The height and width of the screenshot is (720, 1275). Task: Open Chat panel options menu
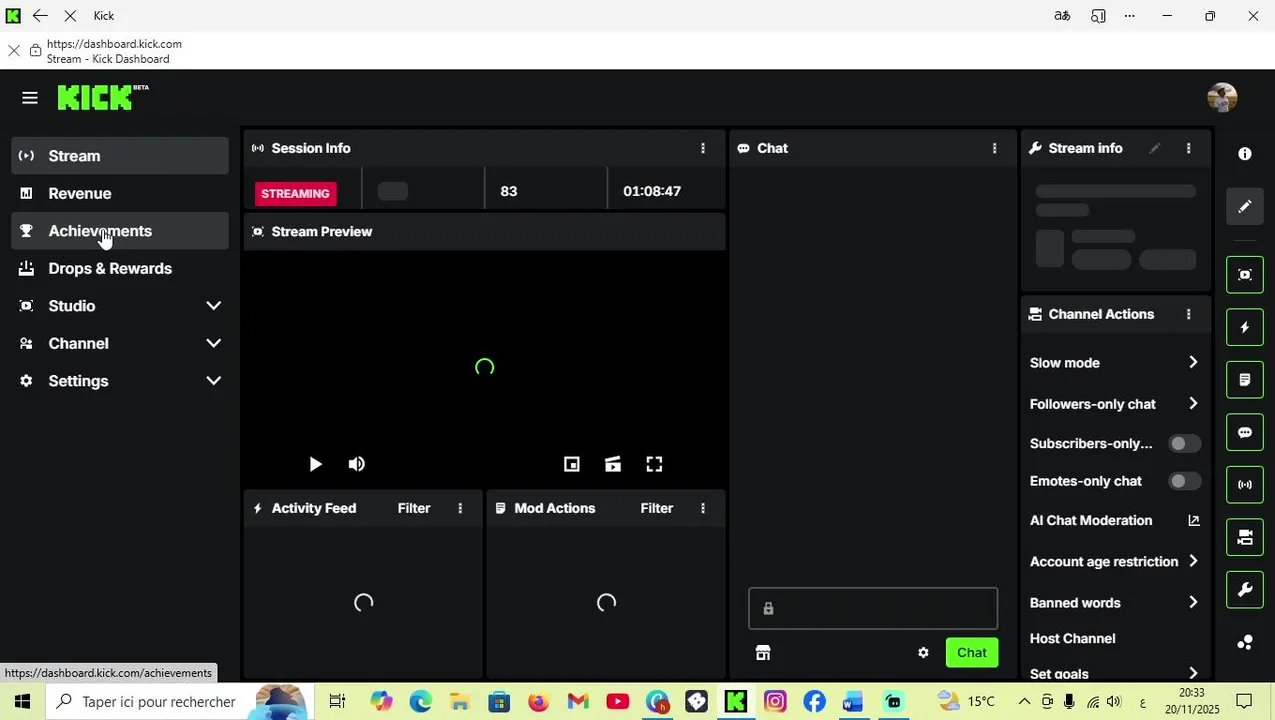click(x=994, y=148)
